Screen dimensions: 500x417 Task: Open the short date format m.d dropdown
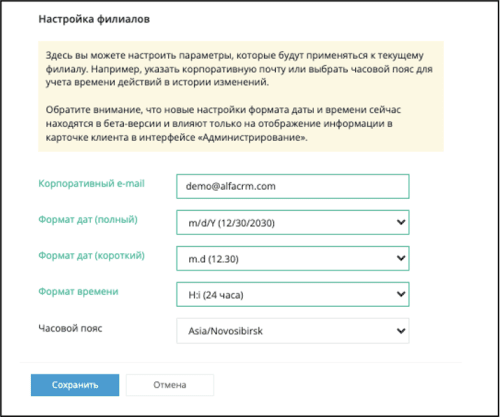[x=293, y=258]
